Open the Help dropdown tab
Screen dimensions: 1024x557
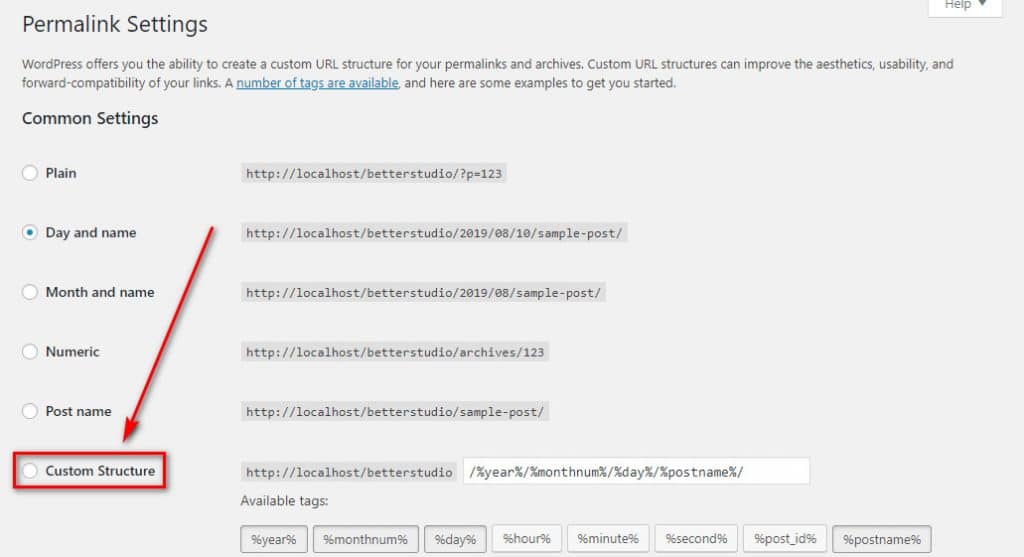965,6
